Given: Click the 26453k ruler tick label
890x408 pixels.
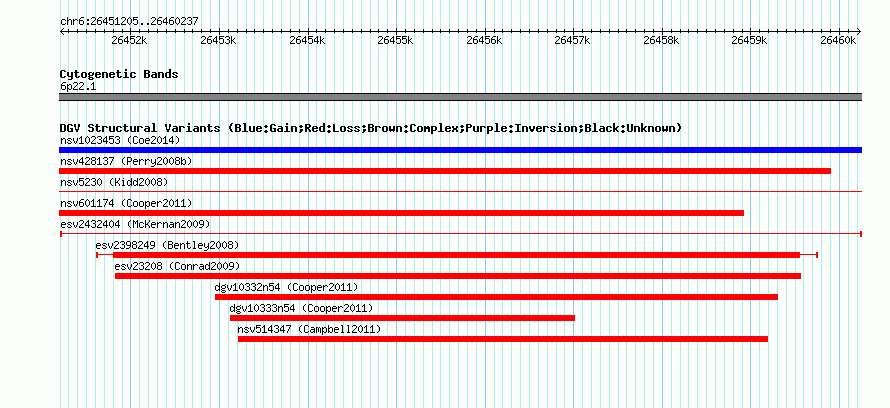Looking at the screenshot, I should point(219,40).
